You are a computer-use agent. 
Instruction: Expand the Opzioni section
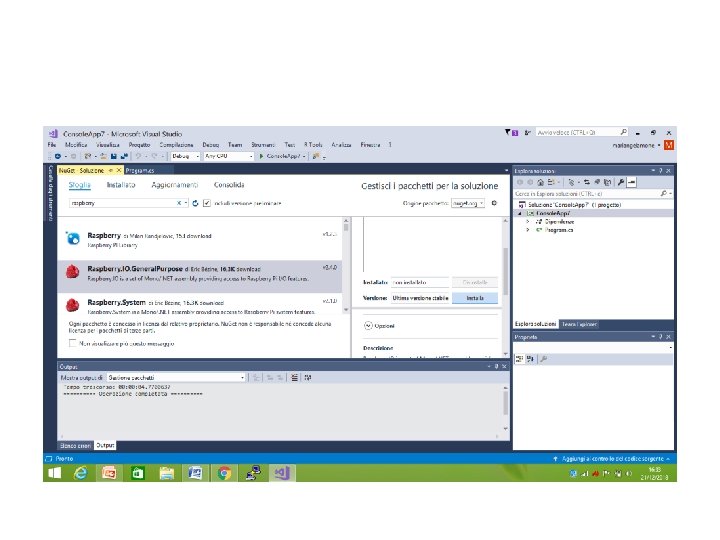click(x=368, y=326)
